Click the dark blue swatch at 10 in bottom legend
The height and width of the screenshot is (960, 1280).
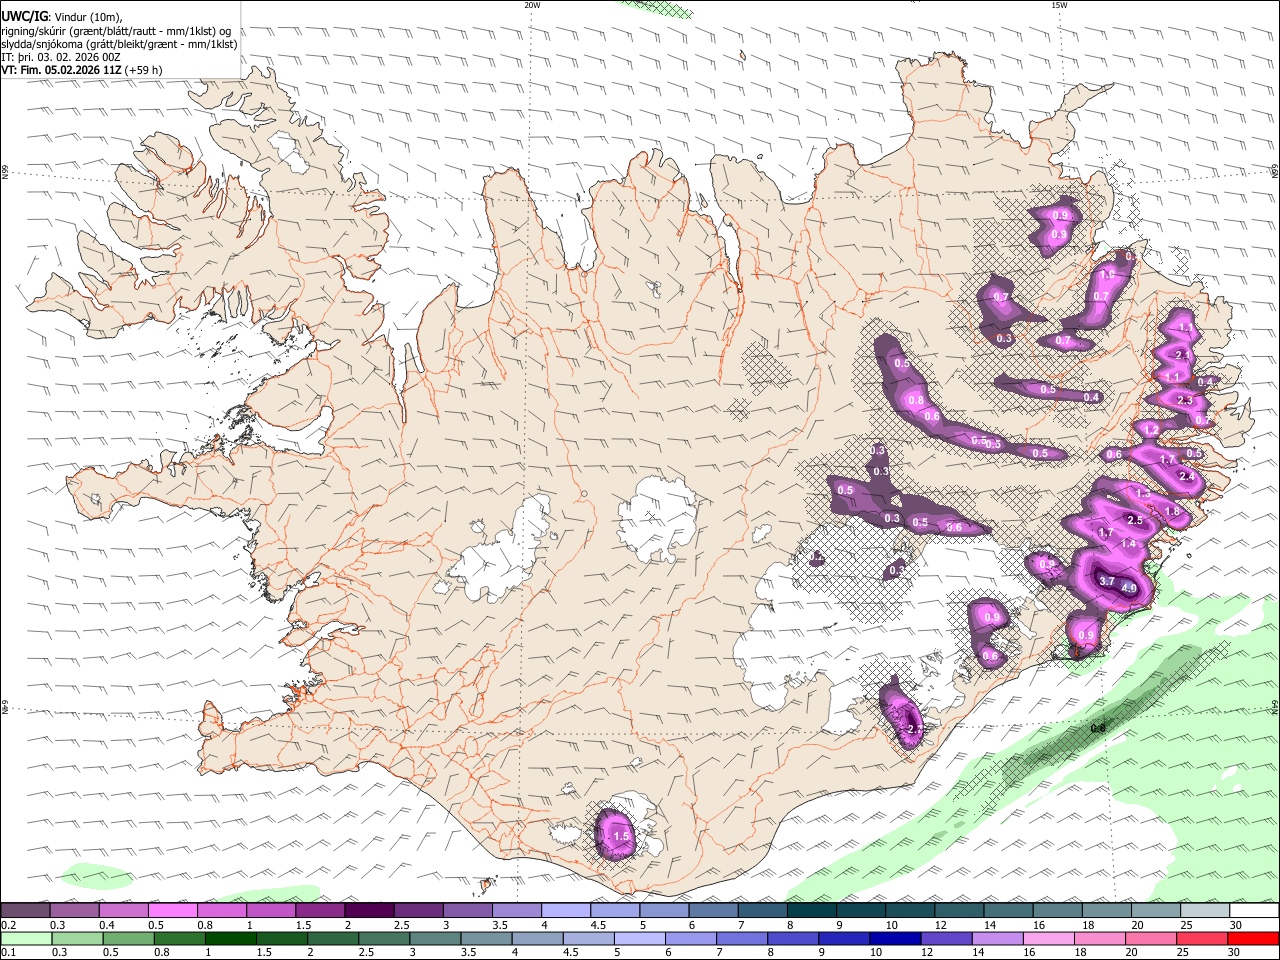tap(894, 938)
